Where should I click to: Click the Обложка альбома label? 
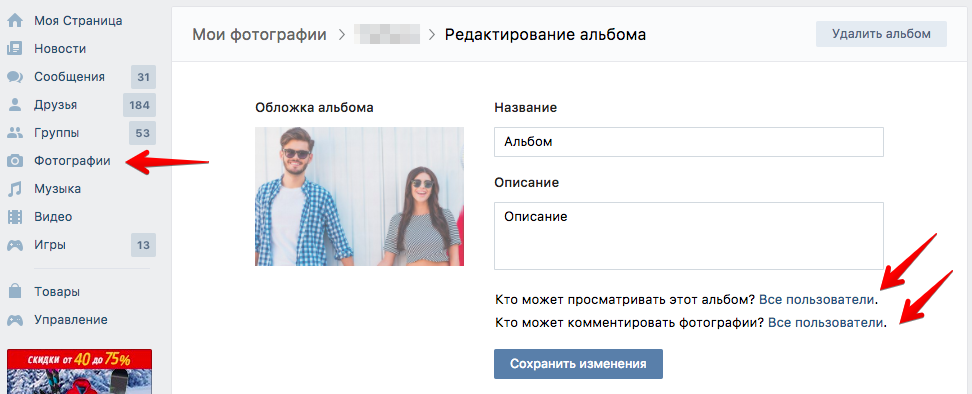(314, 108)
